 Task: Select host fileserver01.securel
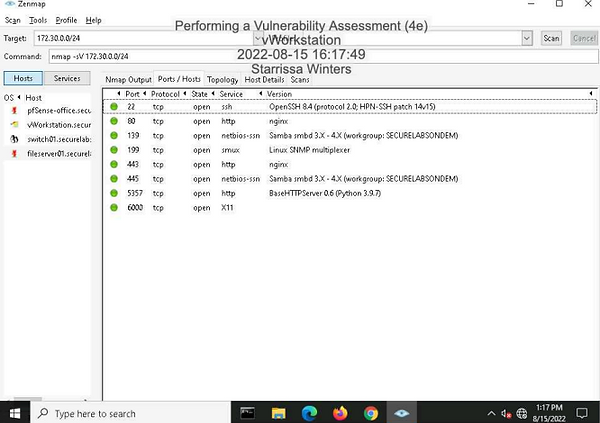coord(59,154)
